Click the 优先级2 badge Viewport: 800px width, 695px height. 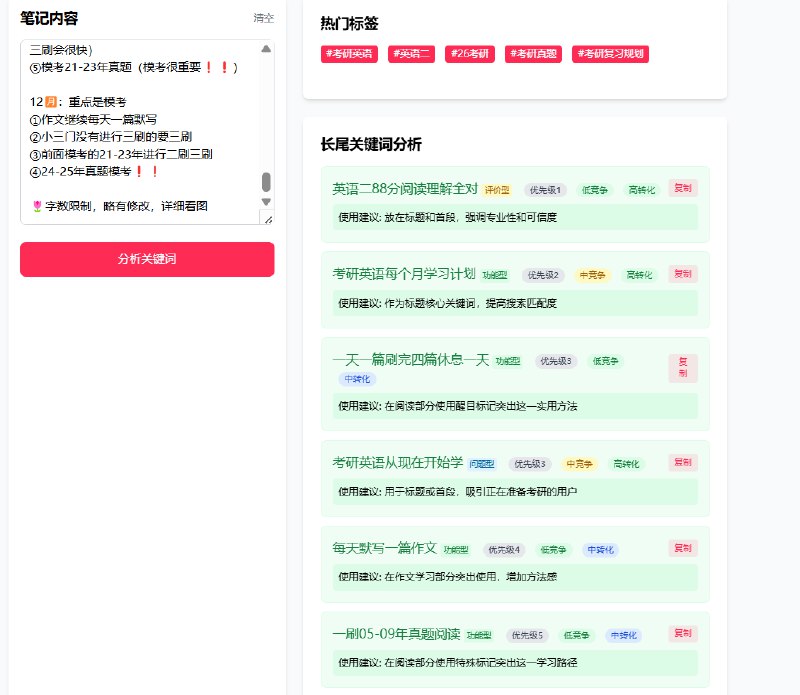pos(543,276)
